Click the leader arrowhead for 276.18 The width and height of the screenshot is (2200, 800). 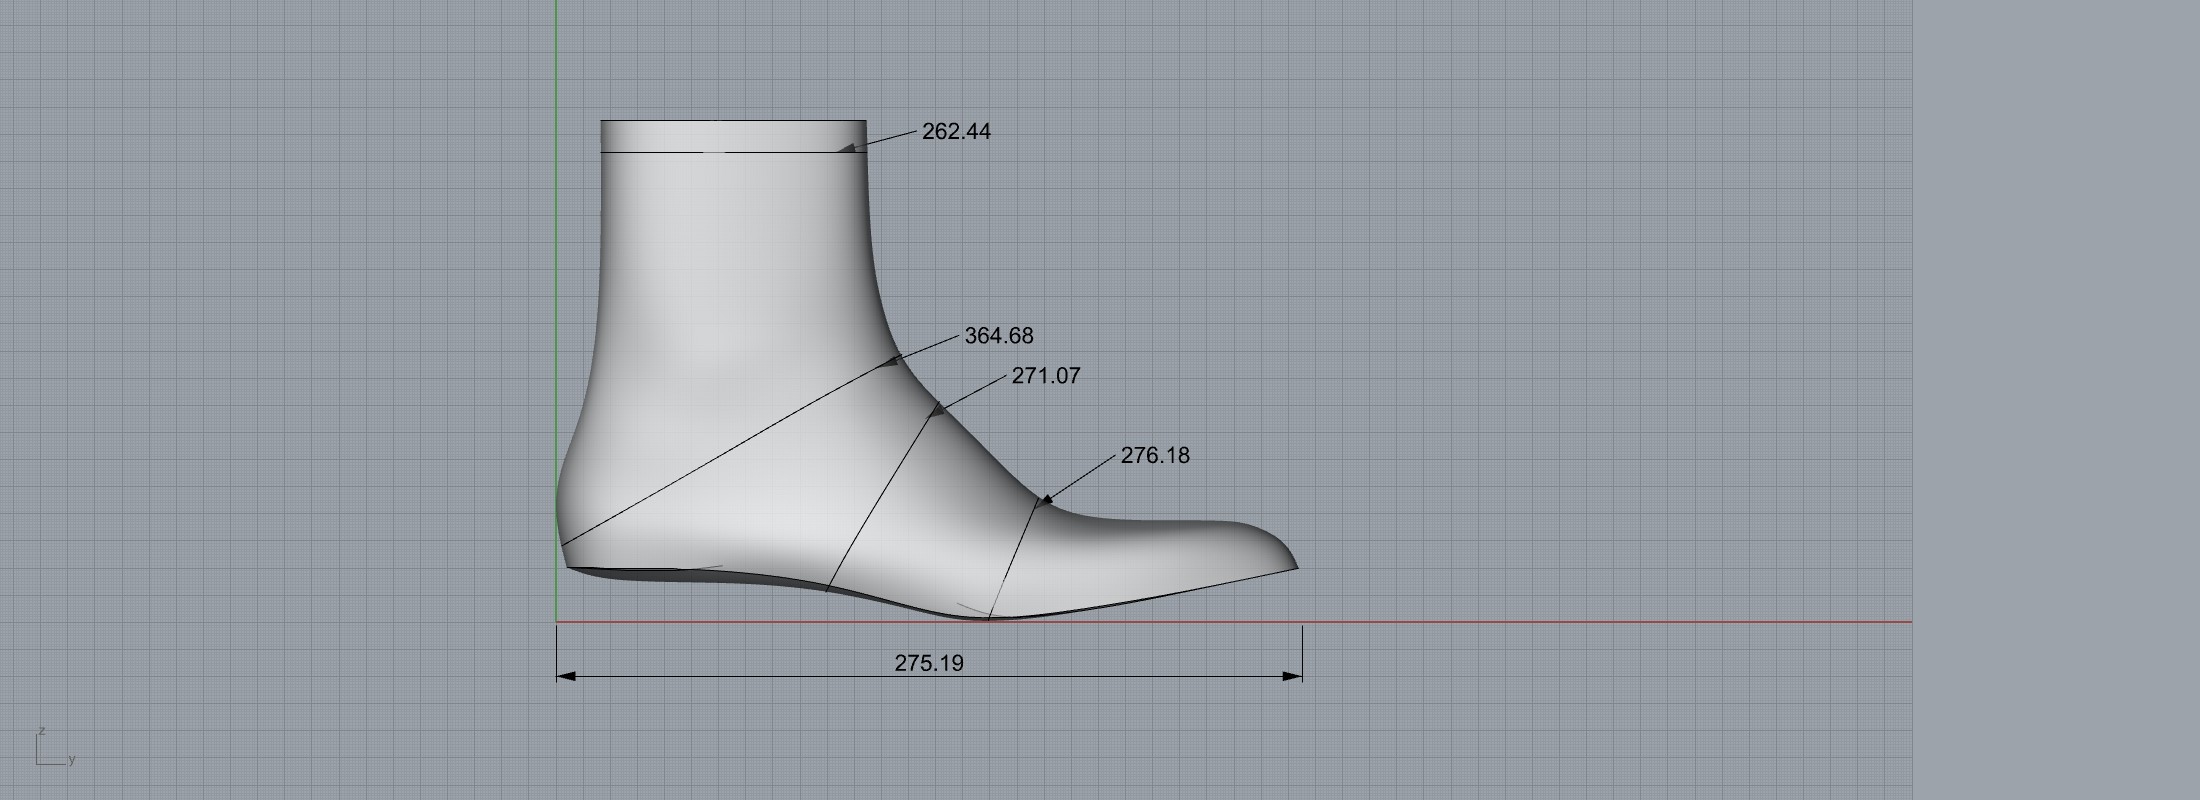(x=1046, y=499)
